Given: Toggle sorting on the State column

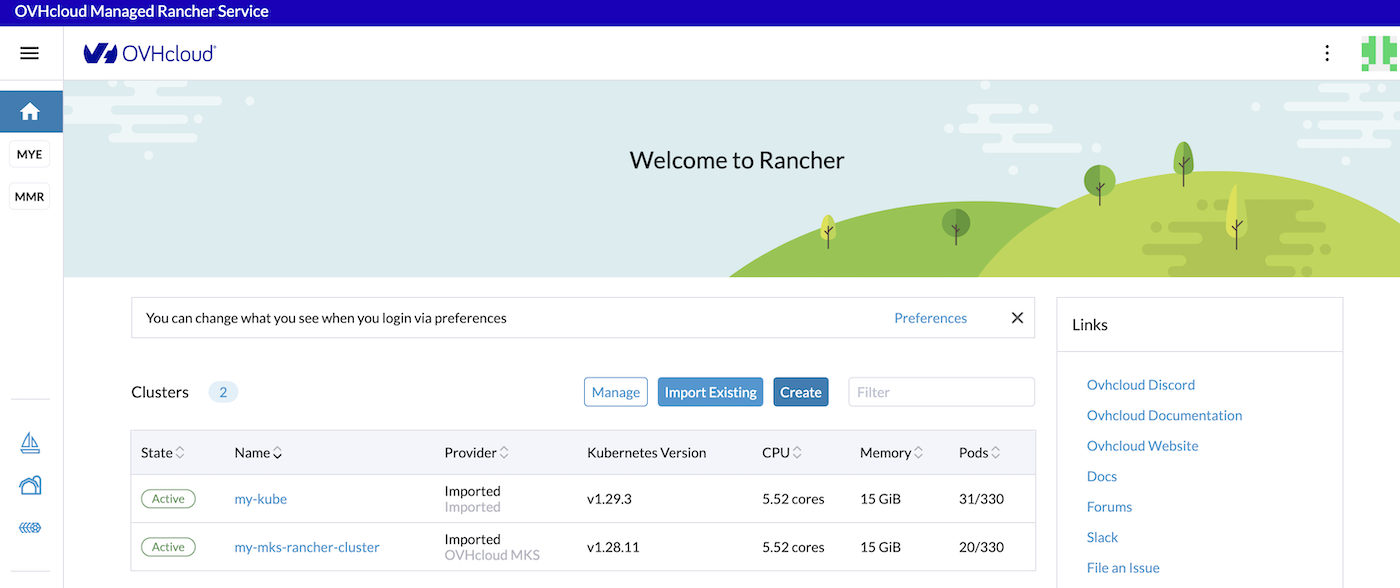Looking at the screenshot, I should (181, 452).
